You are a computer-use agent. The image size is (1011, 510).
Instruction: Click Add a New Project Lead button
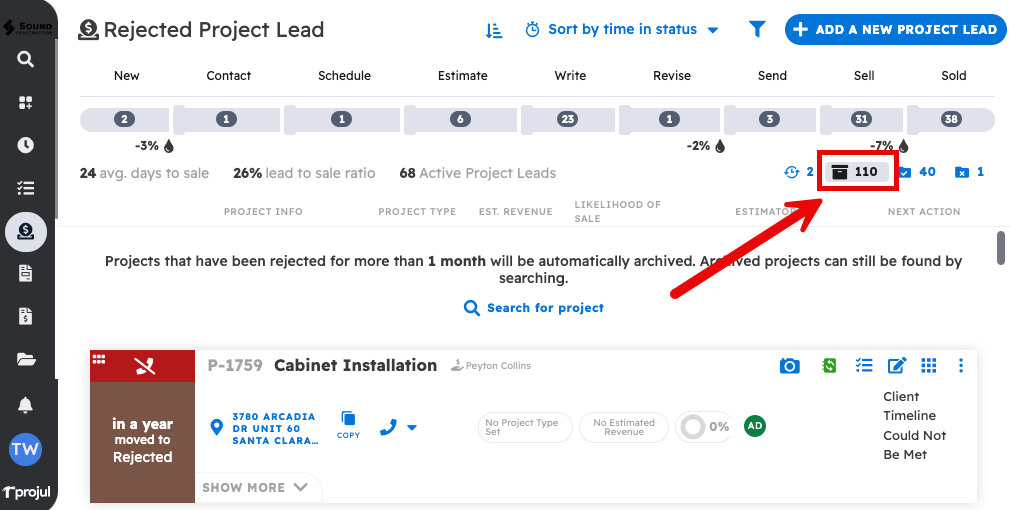895,30
